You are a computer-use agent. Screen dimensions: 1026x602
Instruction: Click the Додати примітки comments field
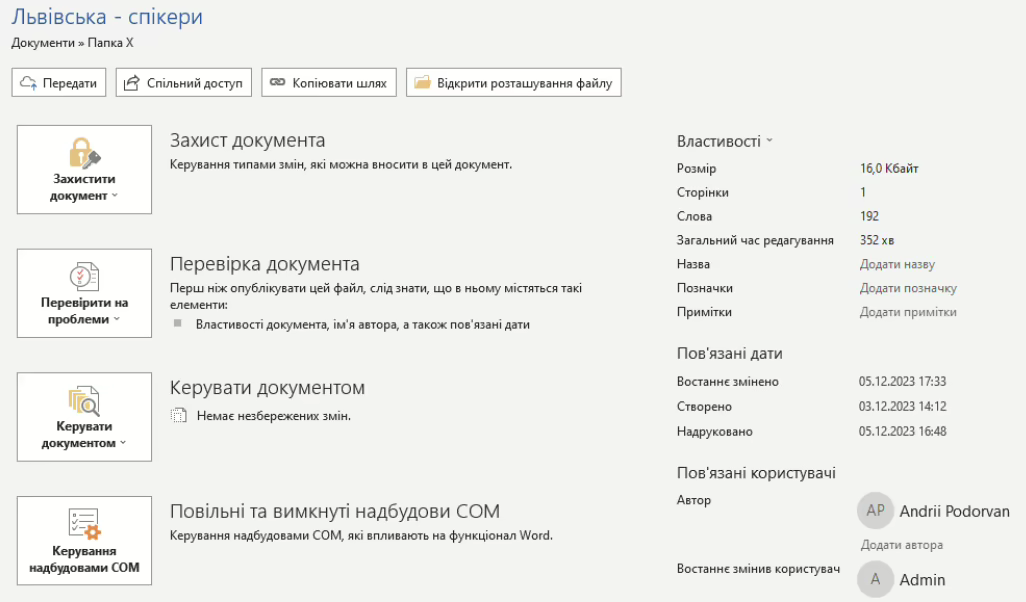(908, 313)
